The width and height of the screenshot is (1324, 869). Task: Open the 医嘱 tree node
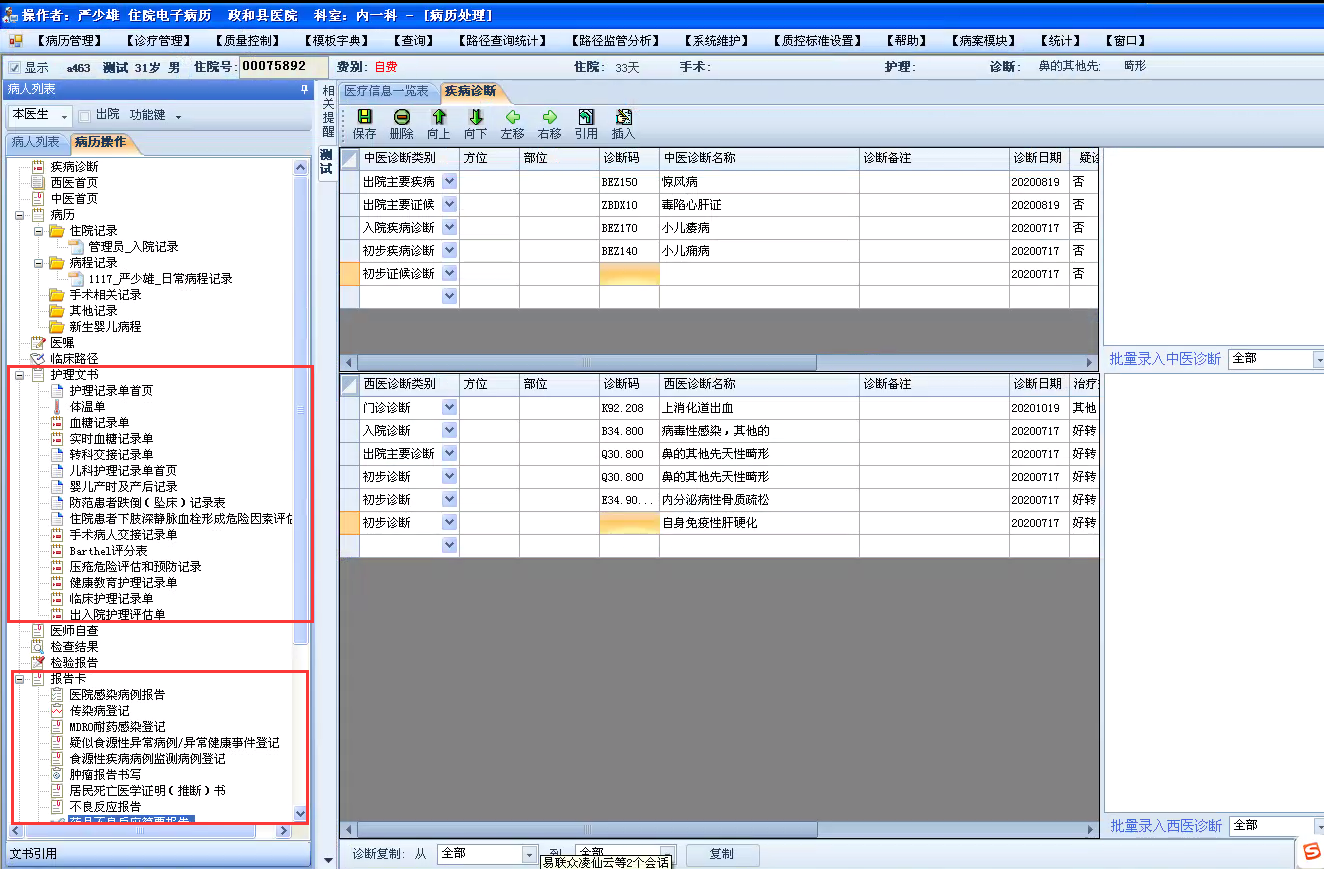[x=62, y=343]
